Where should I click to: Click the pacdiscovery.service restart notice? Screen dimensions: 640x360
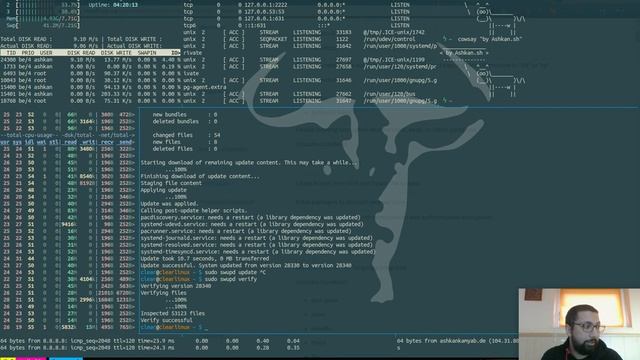tap(251, 218)
